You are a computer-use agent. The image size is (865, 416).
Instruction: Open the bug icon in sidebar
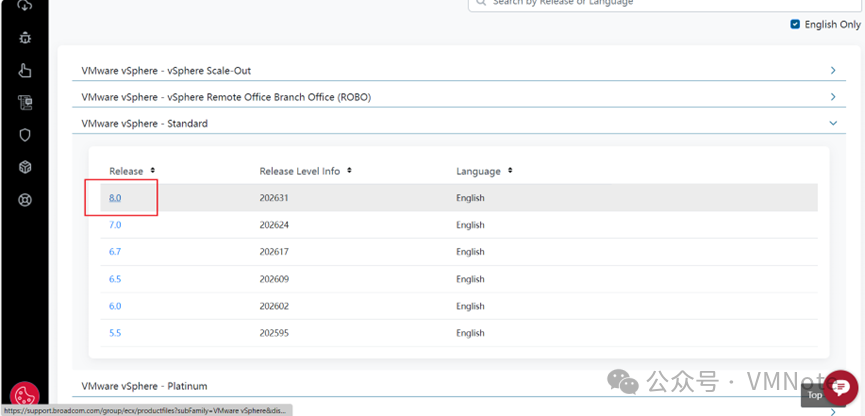click(x=25, y=38)
